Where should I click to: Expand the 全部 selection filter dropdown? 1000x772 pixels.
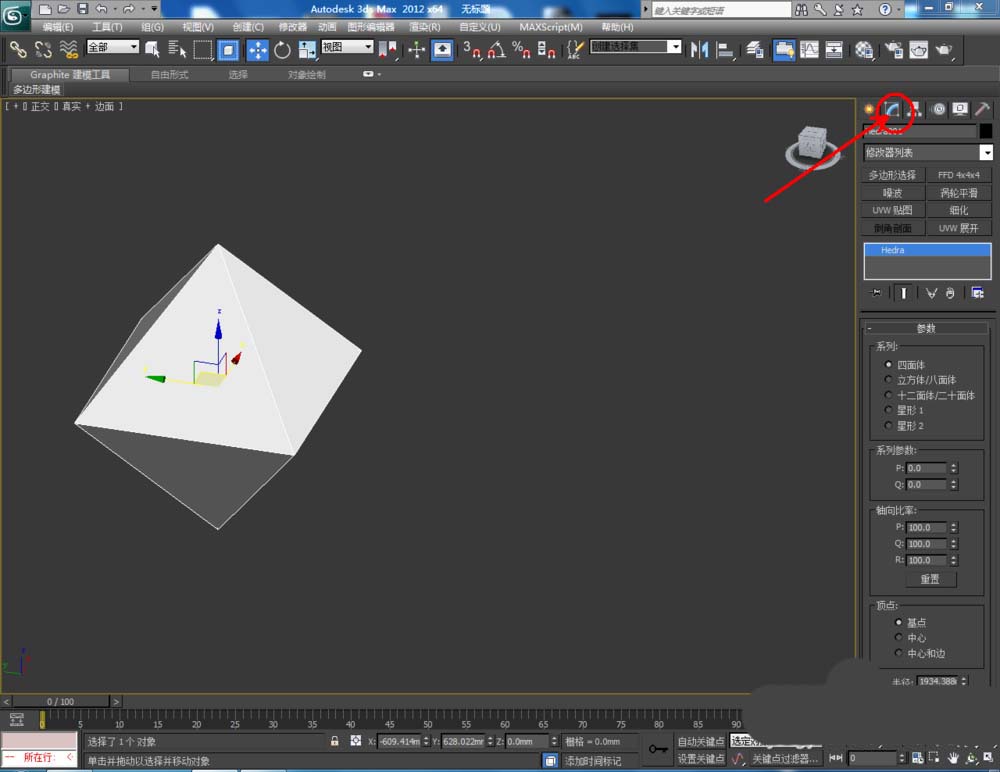[113, 47]
